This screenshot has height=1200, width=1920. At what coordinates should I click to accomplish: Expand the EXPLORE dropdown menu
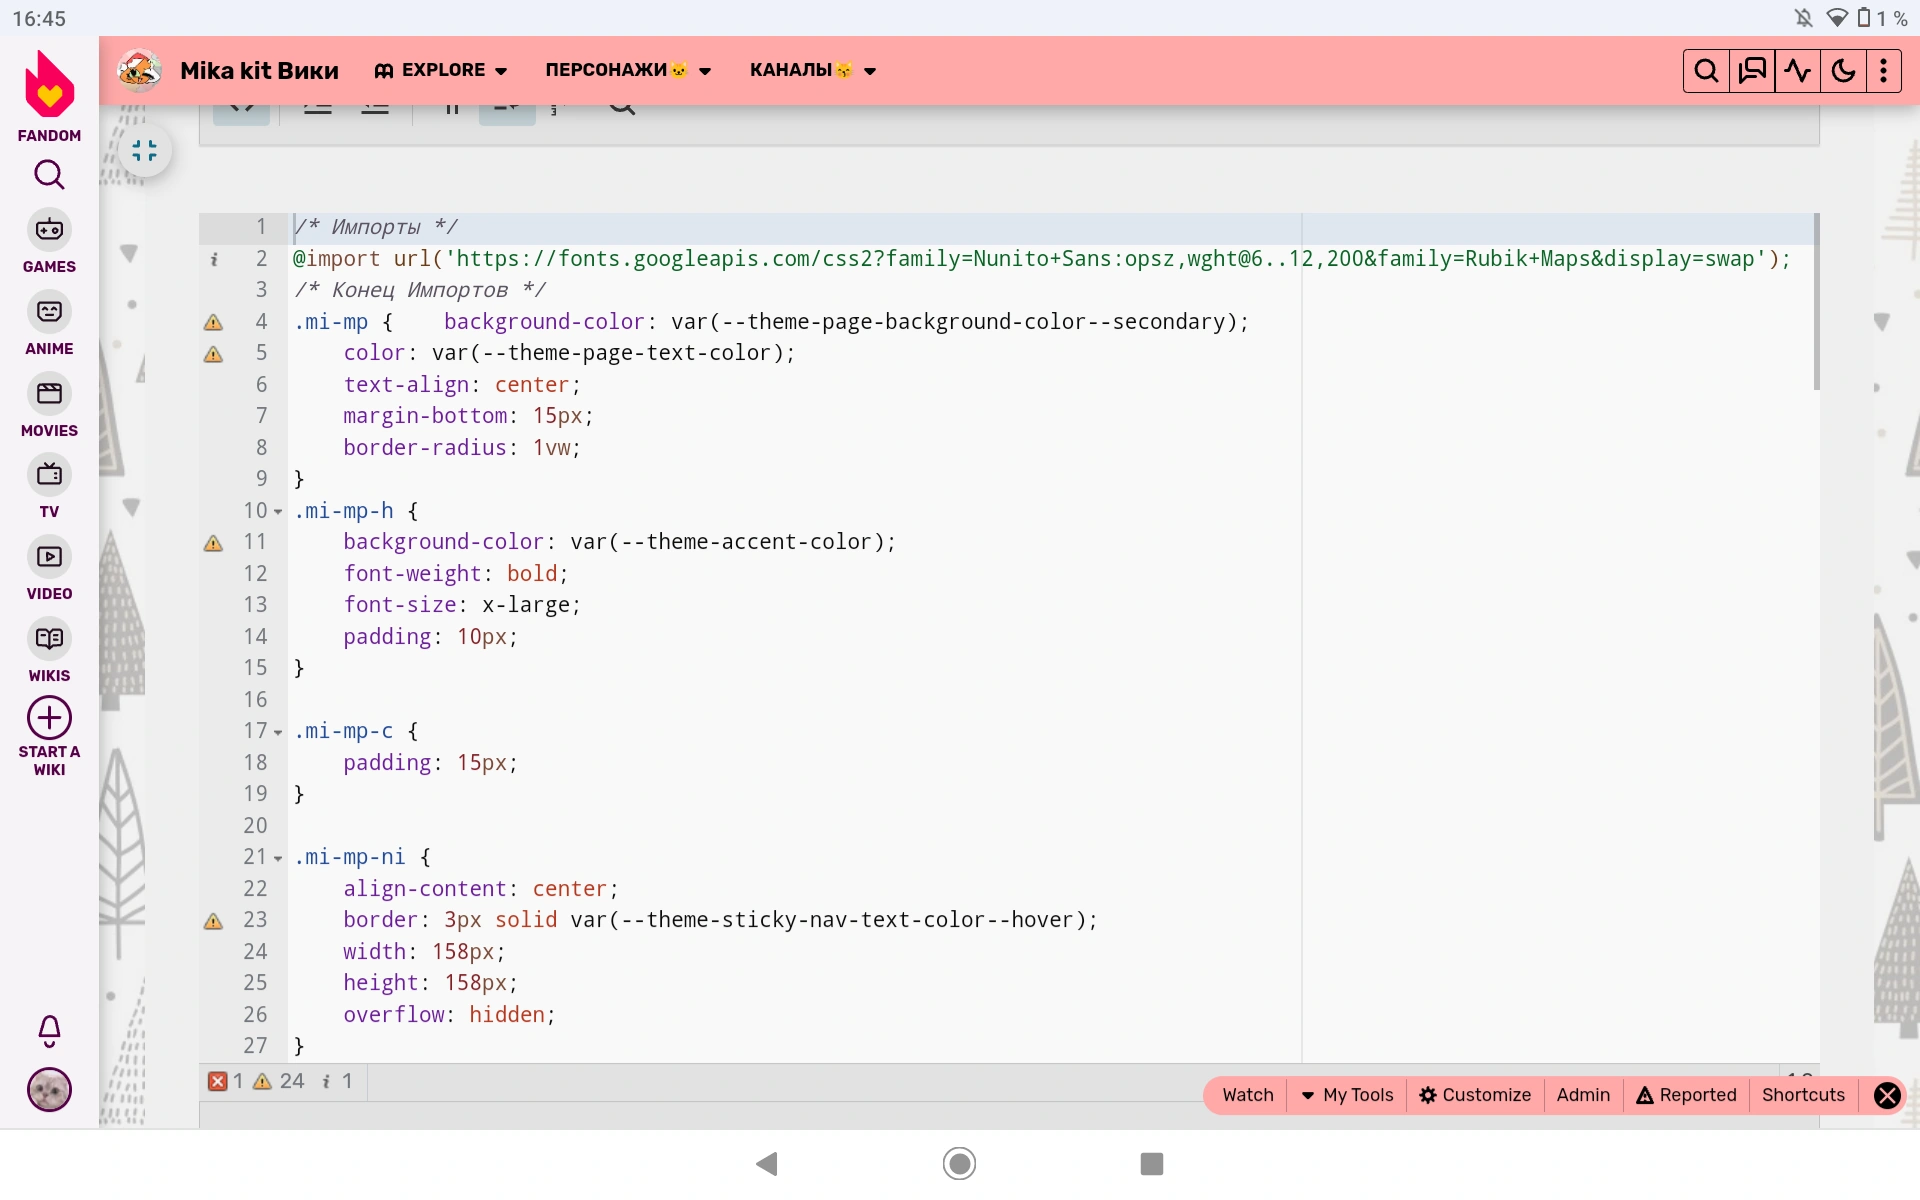[x=441, y=71]
